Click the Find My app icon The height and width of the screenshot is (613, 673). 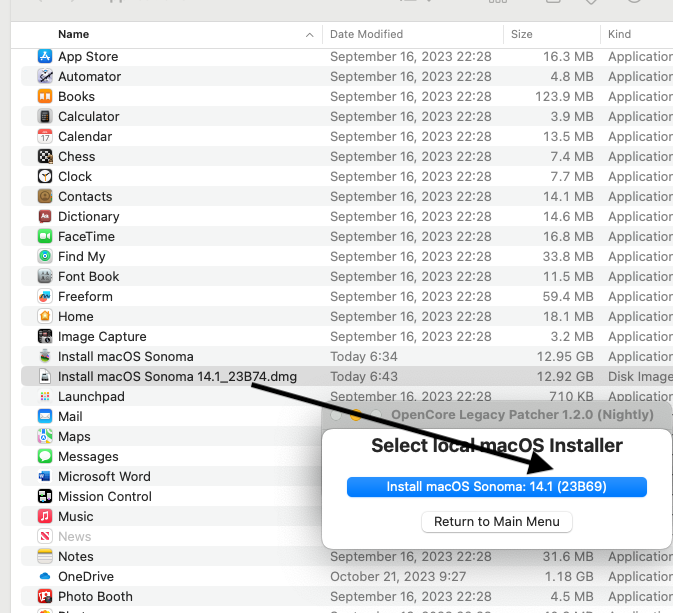[45, 256]
